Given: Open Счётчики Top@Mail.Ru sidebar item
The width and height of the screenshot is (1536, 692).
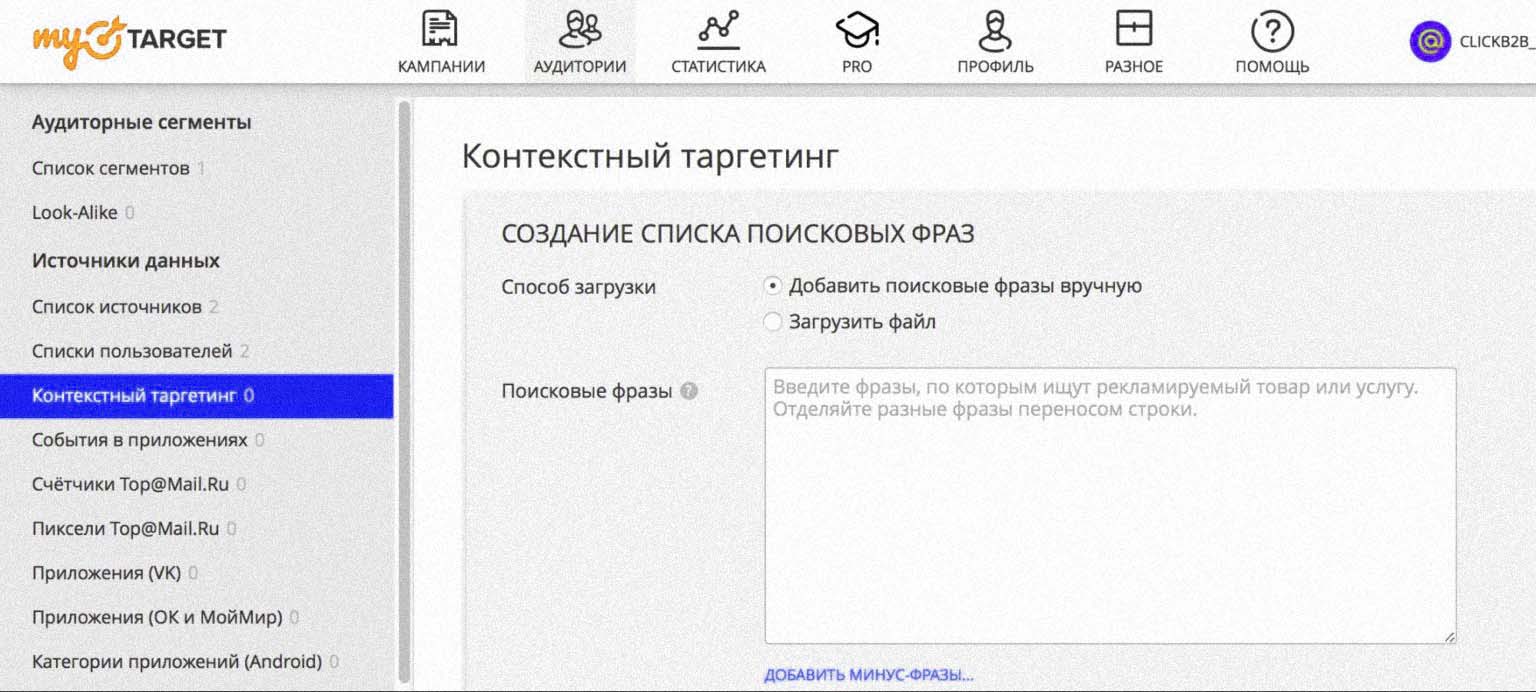Looking at the screenshot, I should [130, 484].
